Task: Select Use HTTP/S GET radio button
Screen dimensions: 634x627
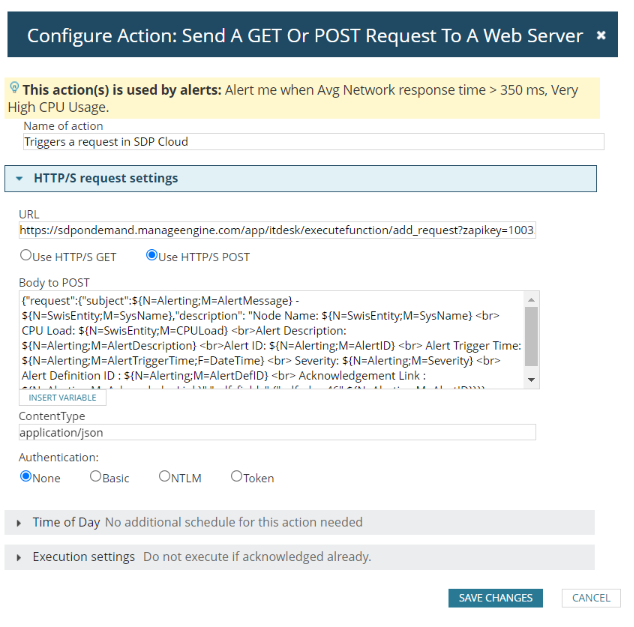Action: click(x=26, y=255)
